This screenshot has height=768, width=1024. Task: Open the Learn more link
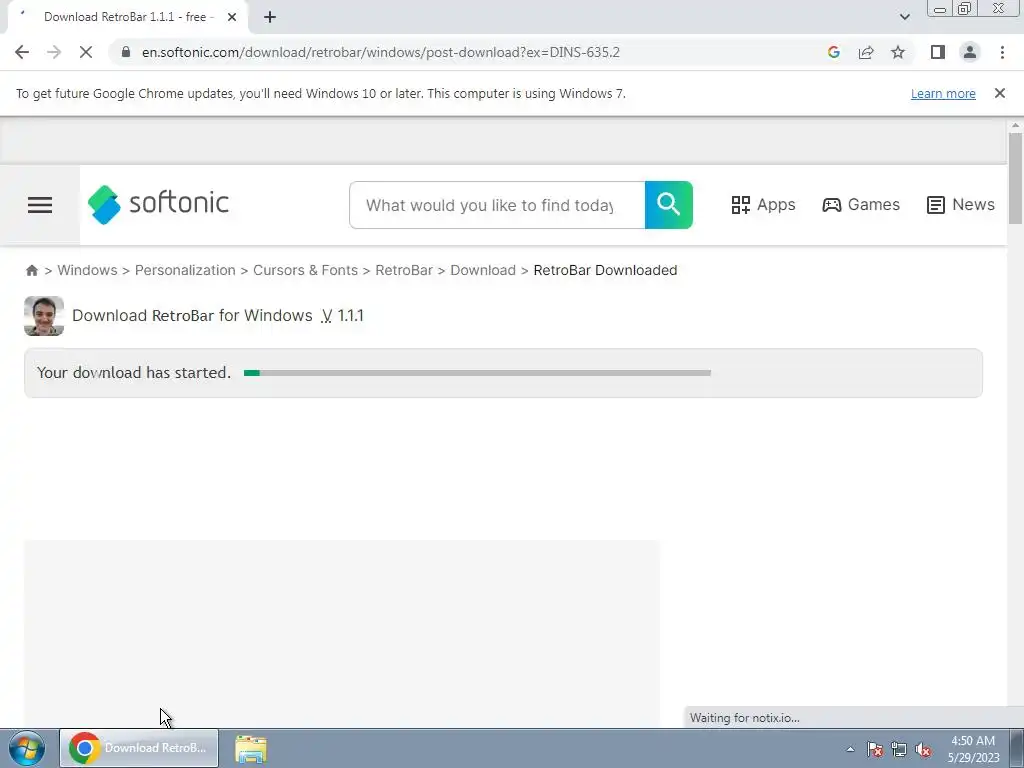coord(943,93)
